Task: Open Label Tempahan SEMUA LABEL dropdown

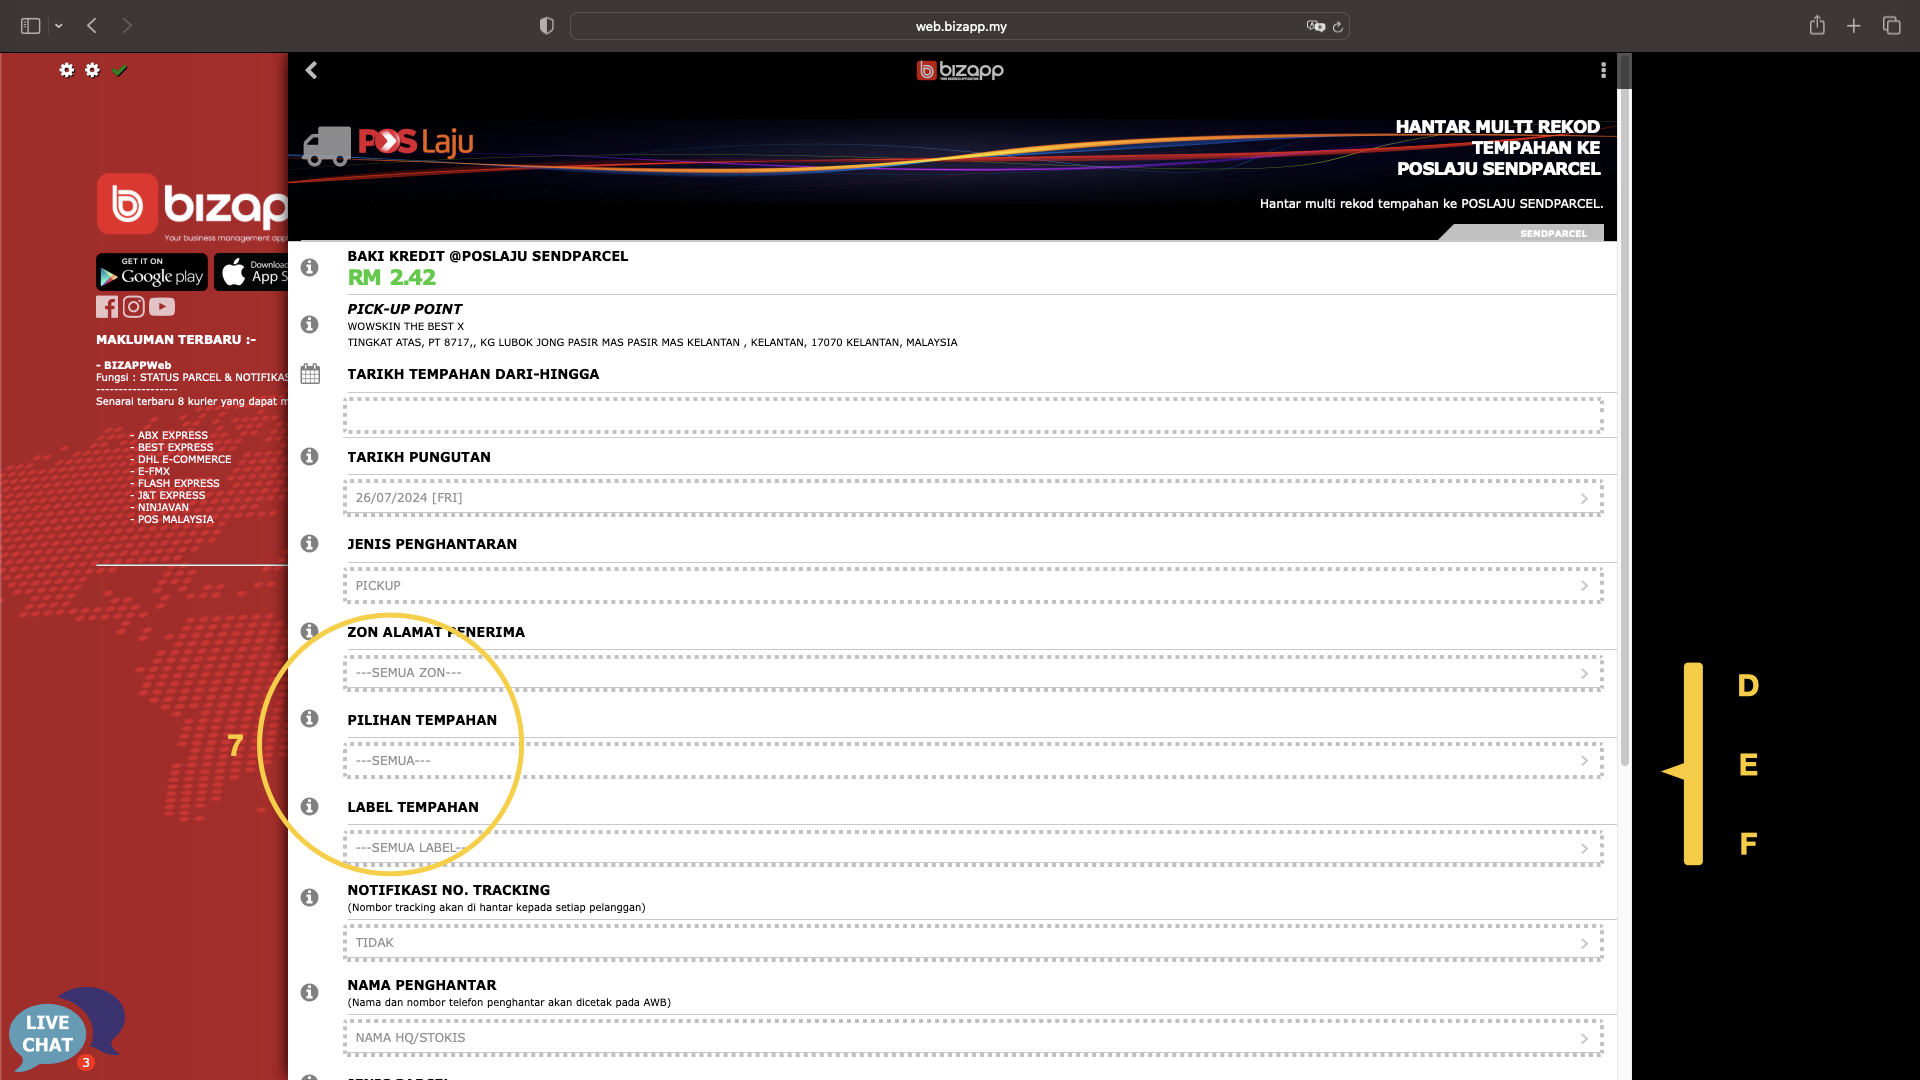Action: (973, 848)
